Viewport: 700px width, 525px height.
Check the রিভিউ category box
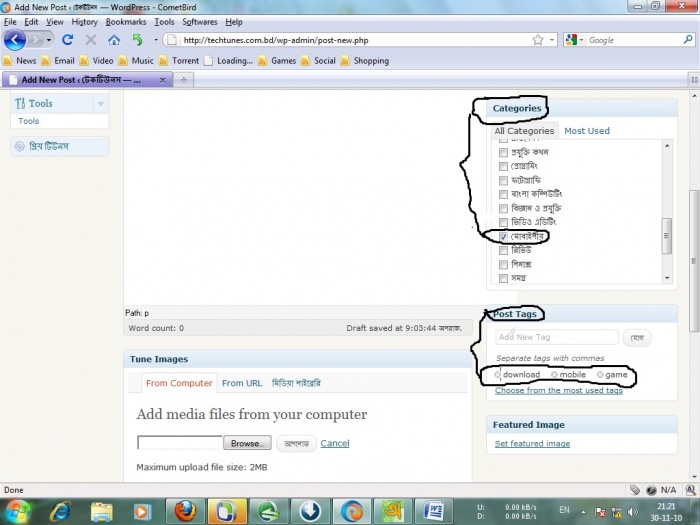point(503,250)
